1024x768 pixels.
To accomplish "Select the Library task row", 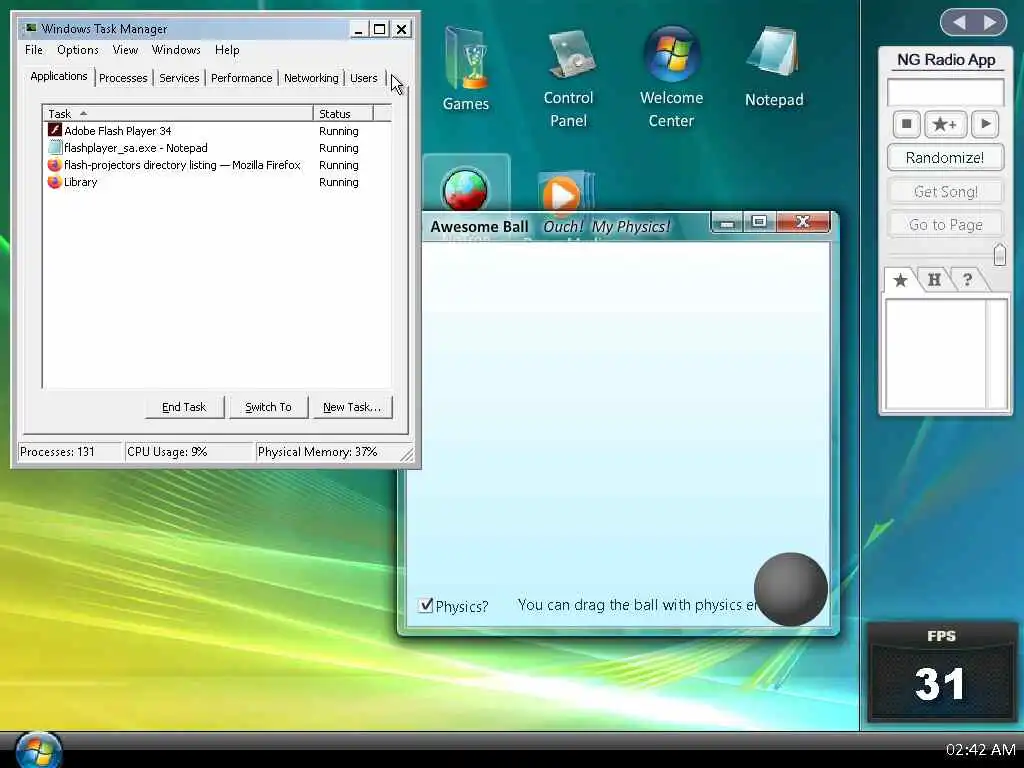I will coord(217,182).
